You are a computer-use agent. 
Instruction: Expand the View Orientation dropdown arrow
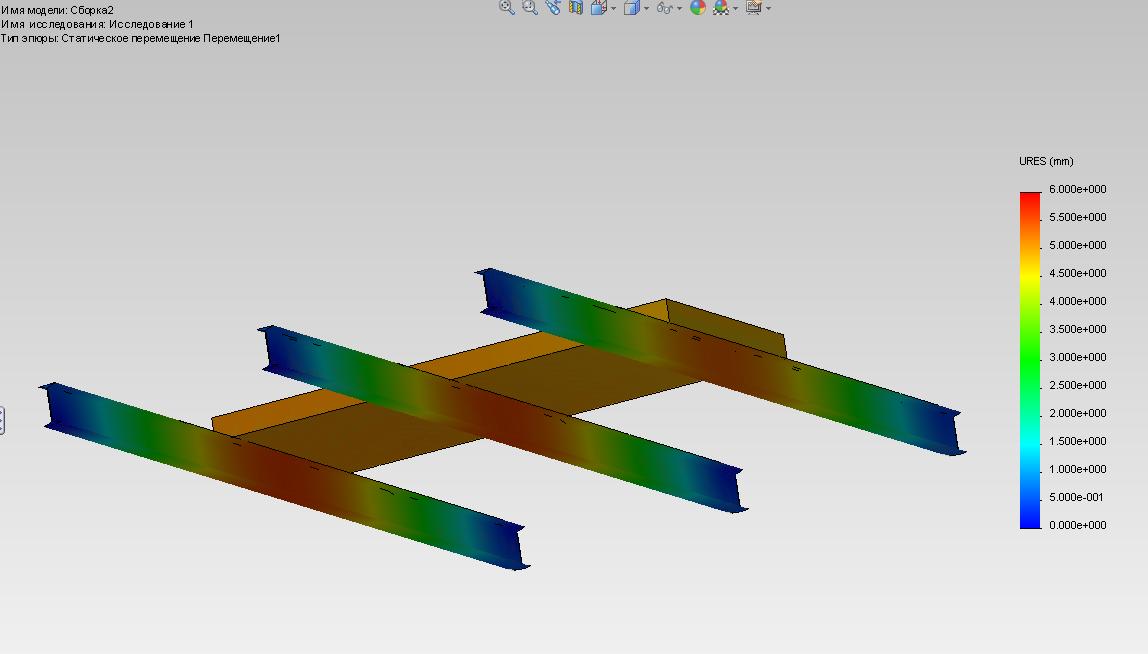[x=614, y=8]
